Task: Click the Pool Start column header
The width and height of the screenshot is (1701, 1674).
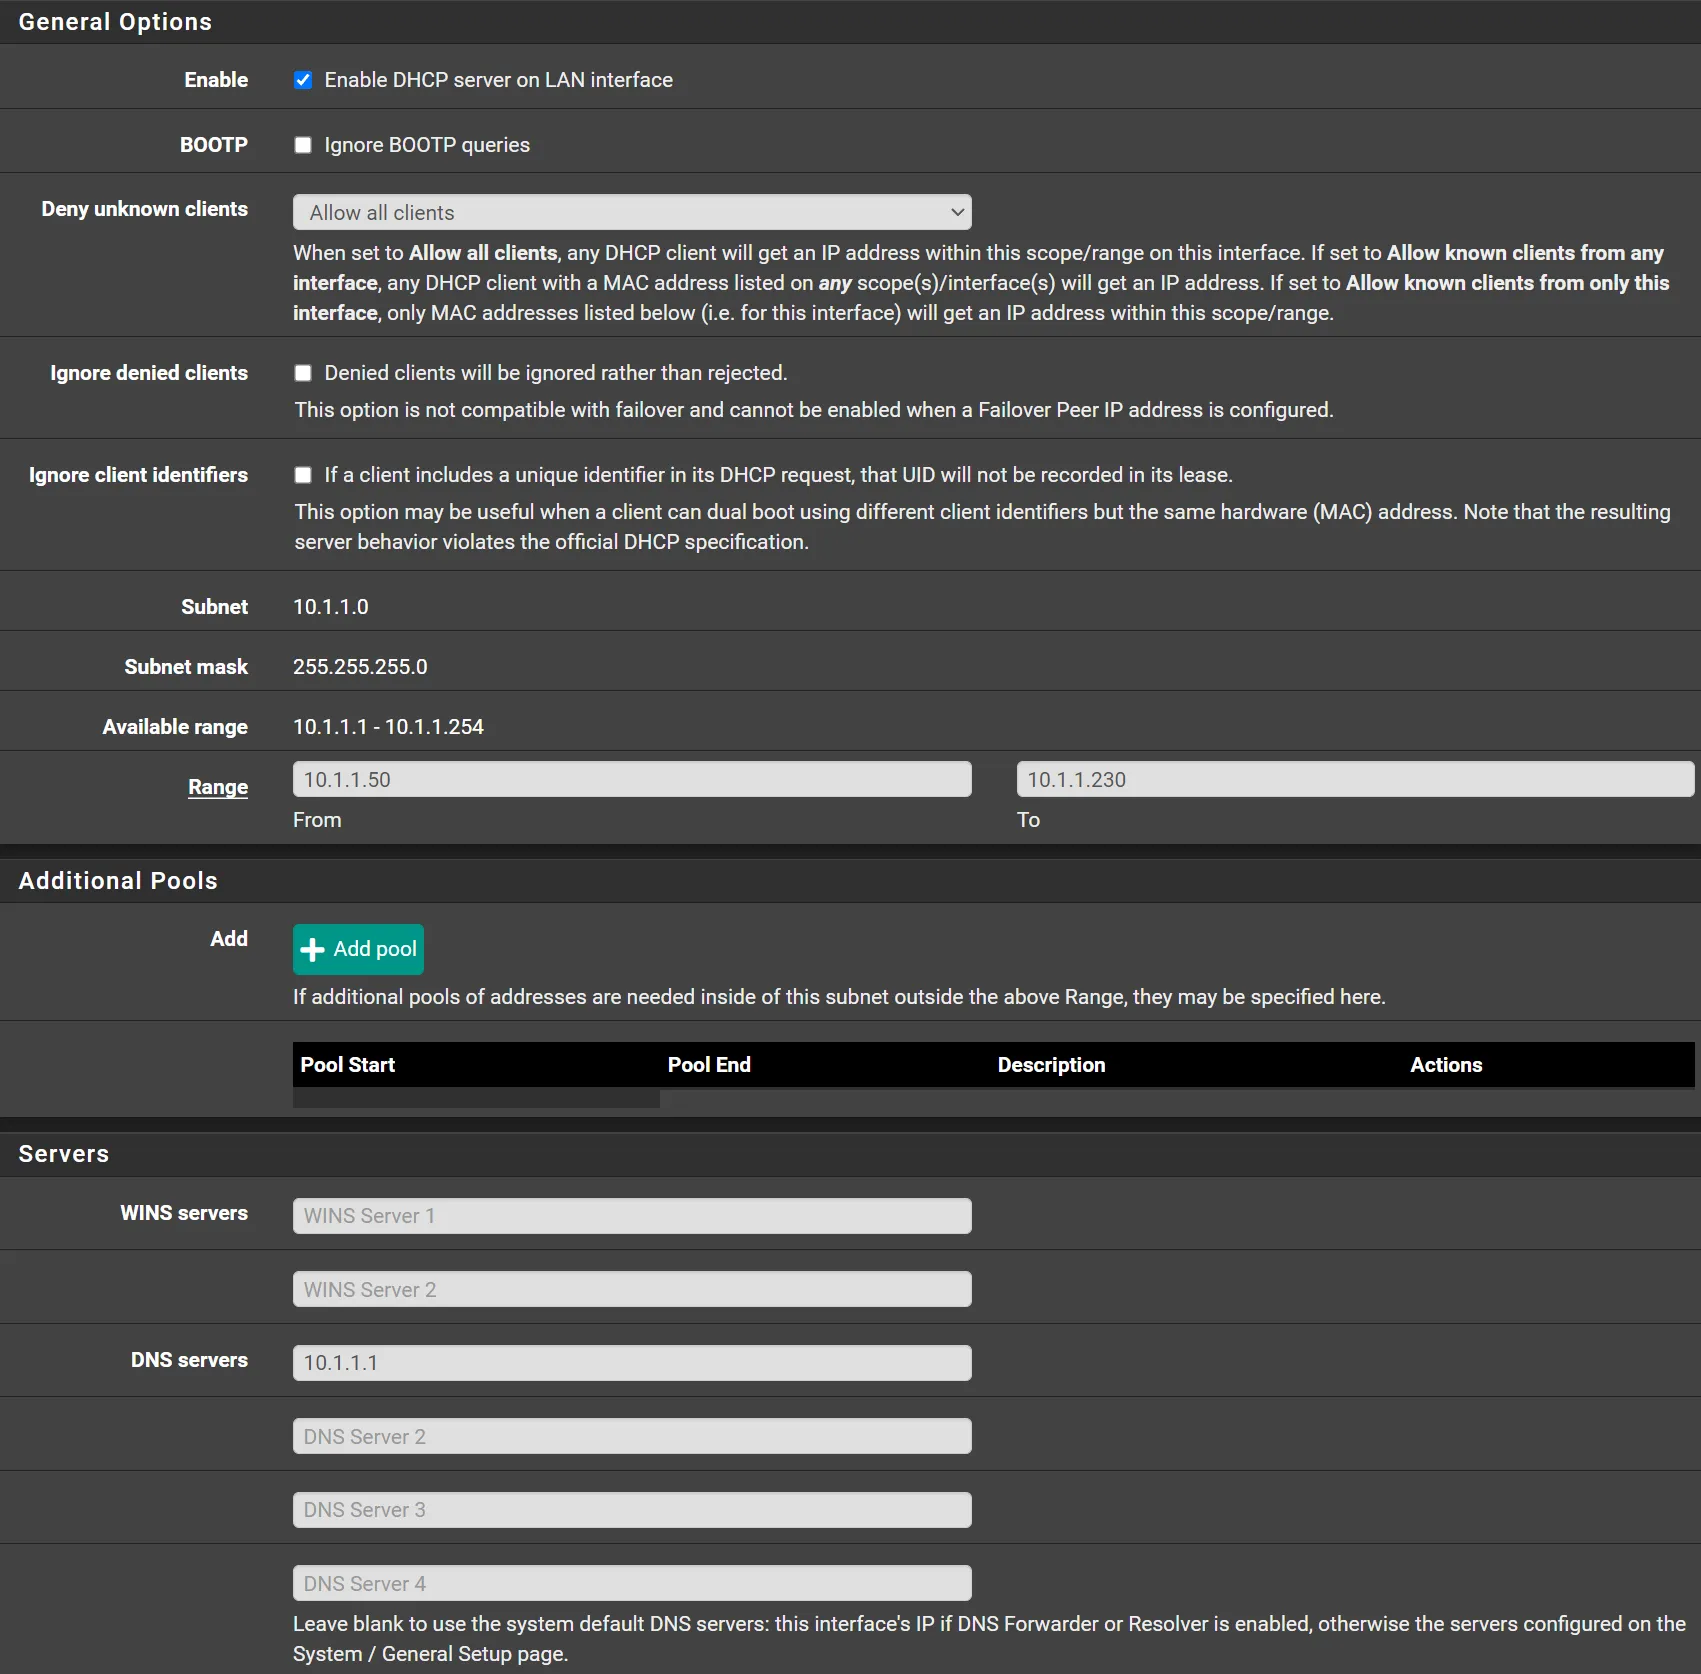Action: click(348, 1065)
